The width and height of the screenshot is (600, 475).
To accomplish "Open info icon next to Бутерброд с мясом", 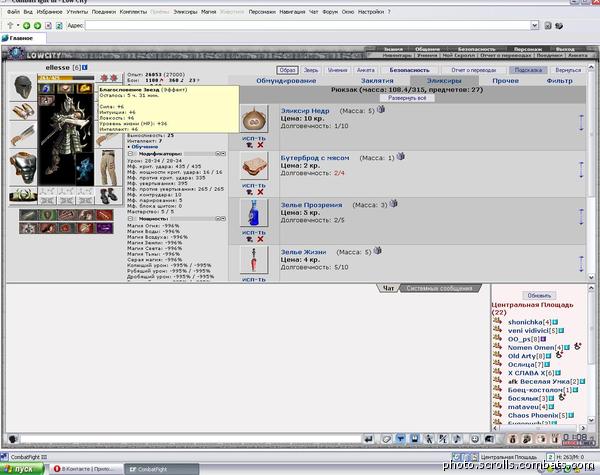I will pos(401,157).
